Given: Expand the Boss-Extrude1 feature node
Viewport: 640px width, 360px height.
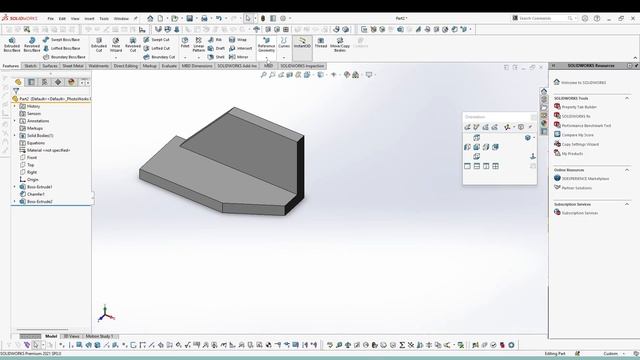Looking at the screenshot, I should click(x=15, y=187).
